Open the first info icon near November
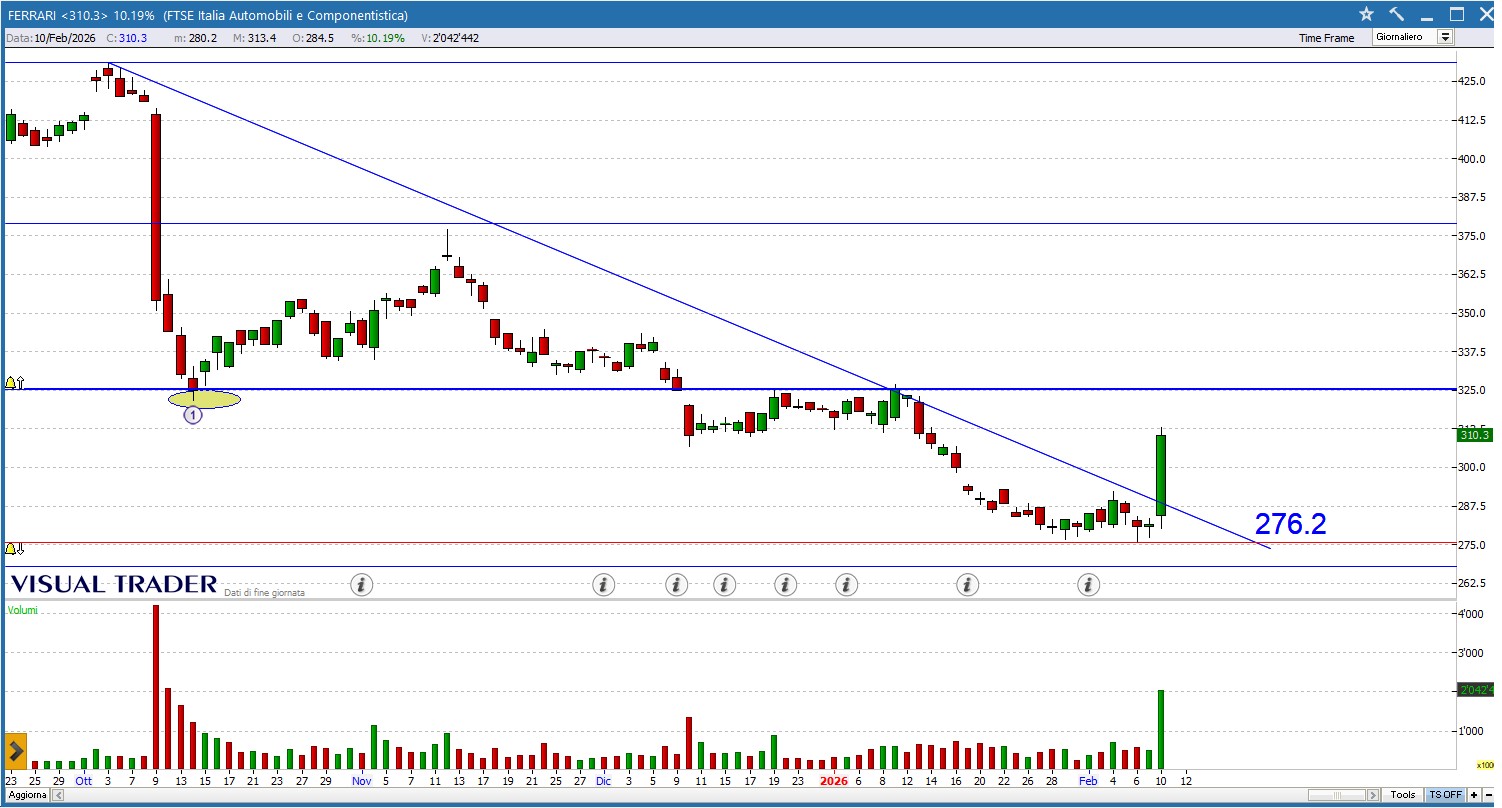This screenshot has height=808, width=1502. point(362,584)
